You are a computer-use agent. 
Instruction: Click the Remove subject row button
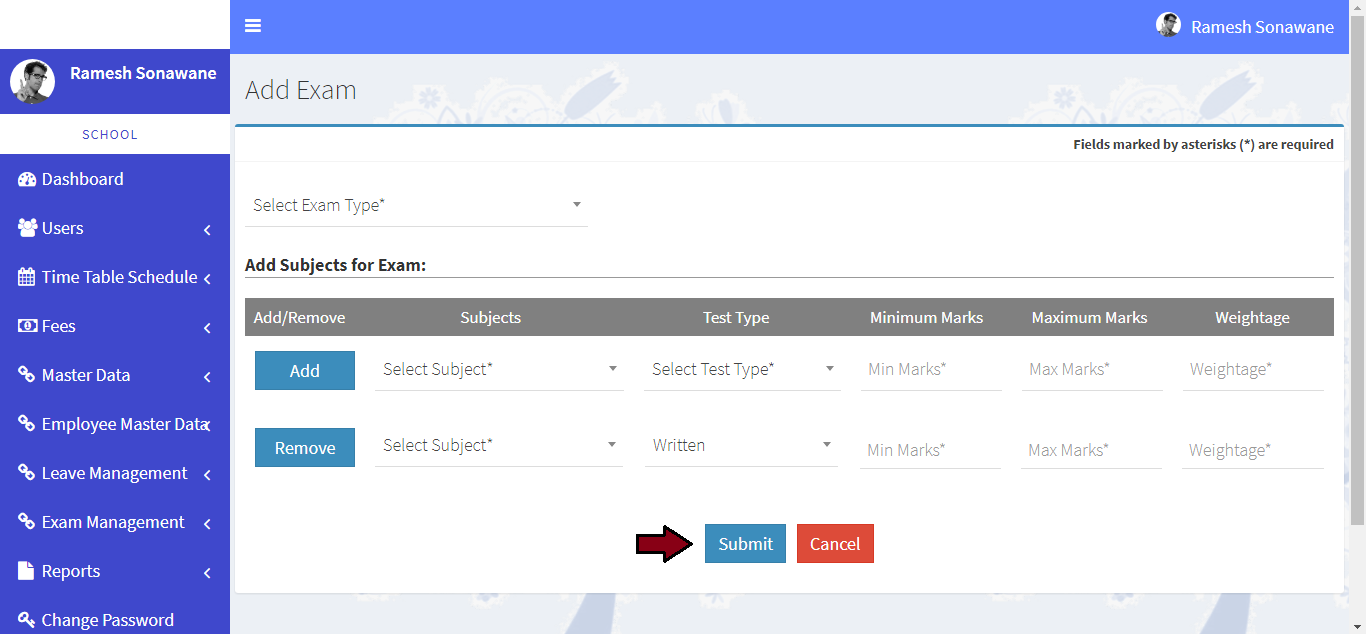coord(305,447)
